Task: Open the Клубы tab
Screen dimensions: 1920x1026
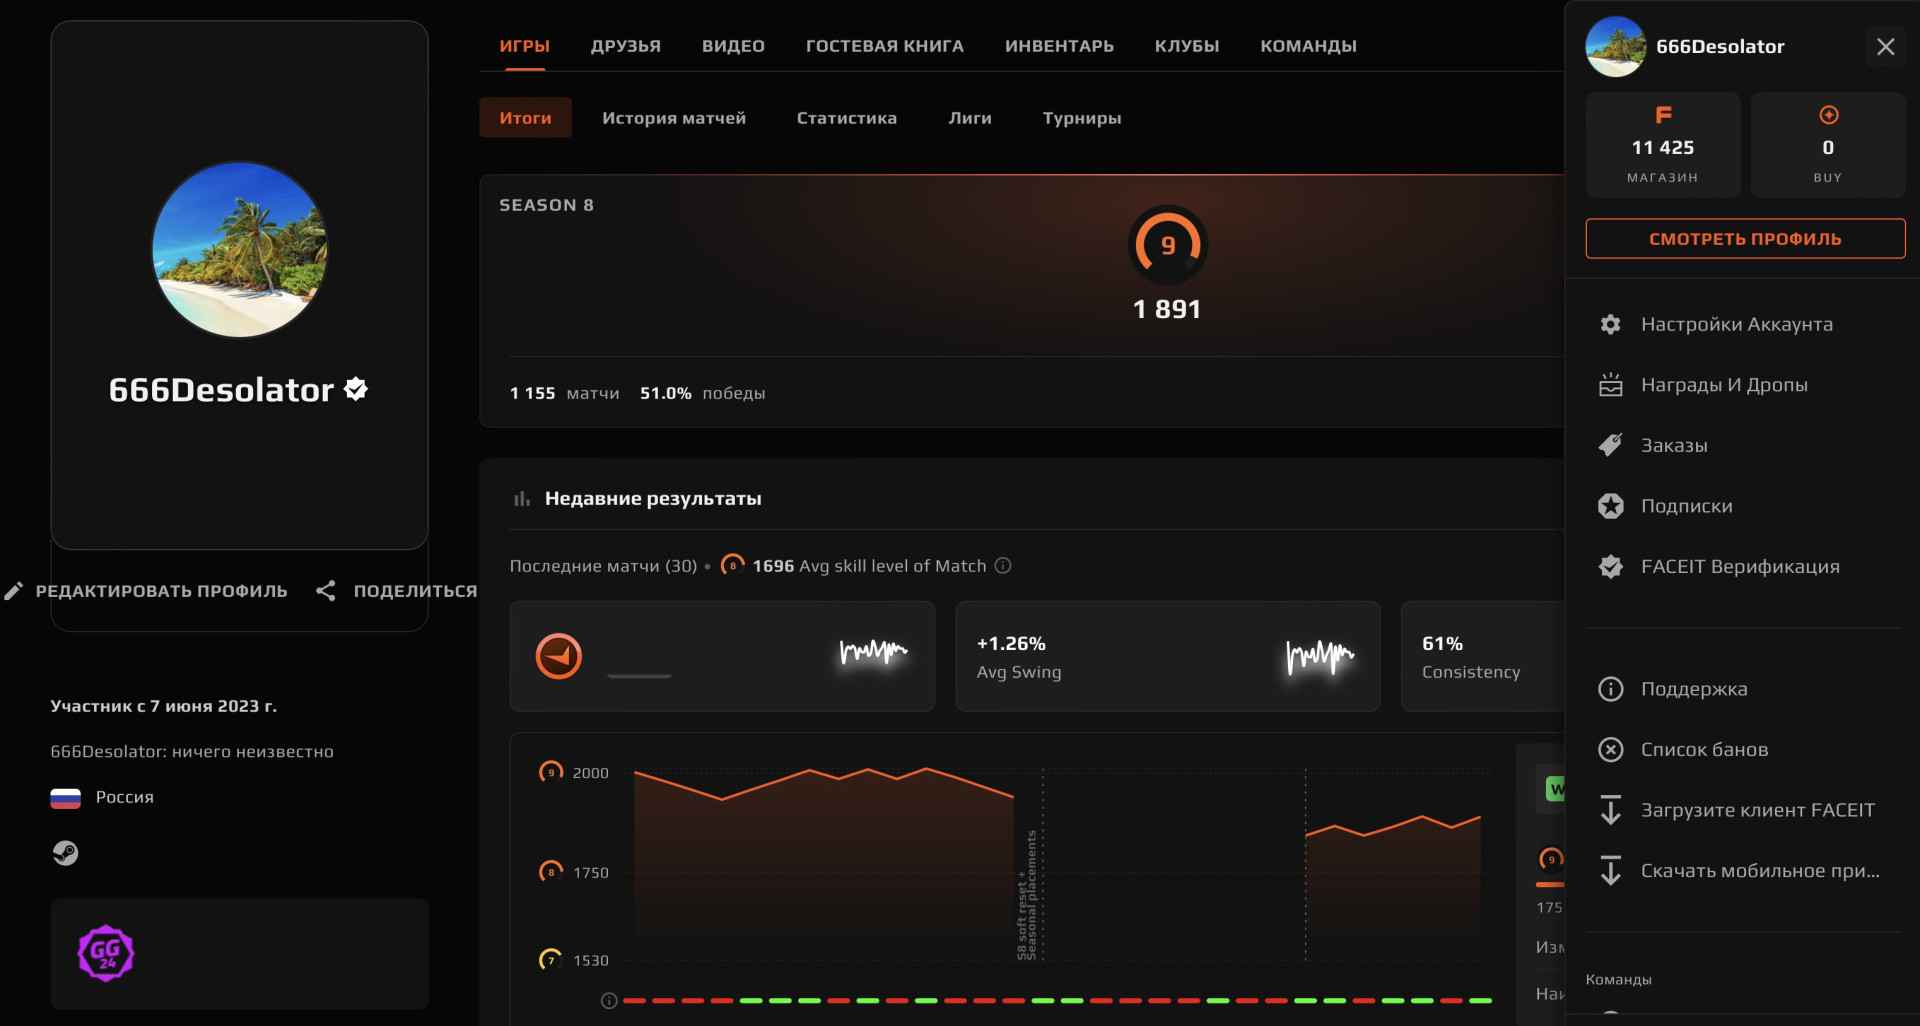Action: (1187, 46)
